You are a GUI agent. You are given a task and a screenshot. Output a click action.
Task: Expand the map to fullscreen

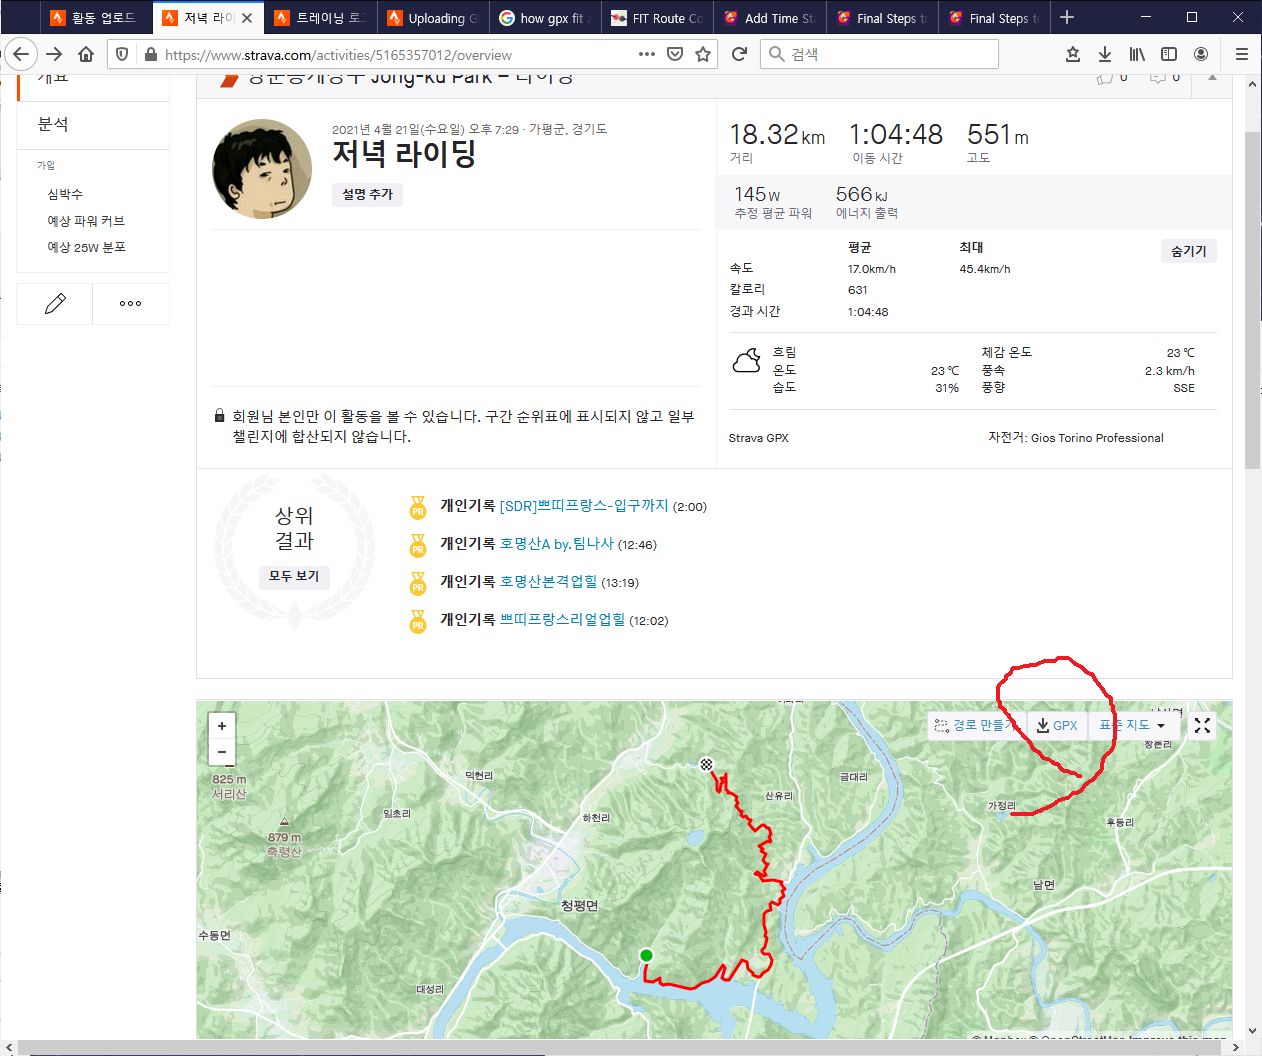point(1202,725)
